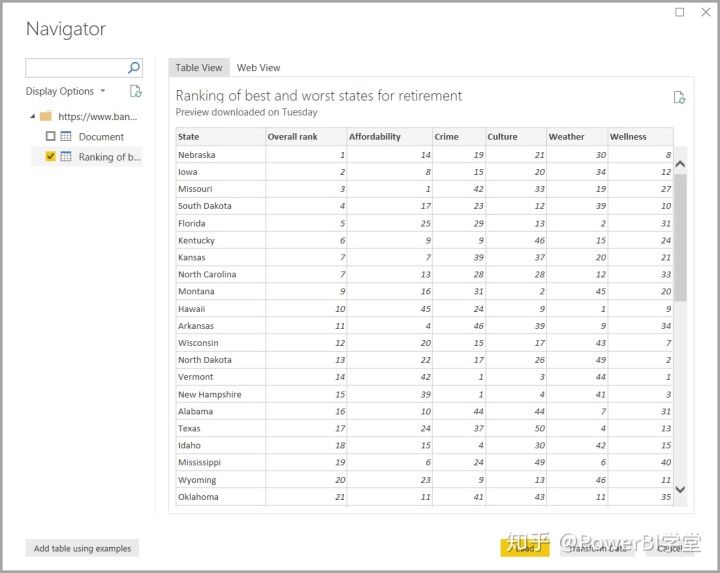Screen dimensions: 720x573
Task: Select the North Carolina cell
Action: (220, 274)
